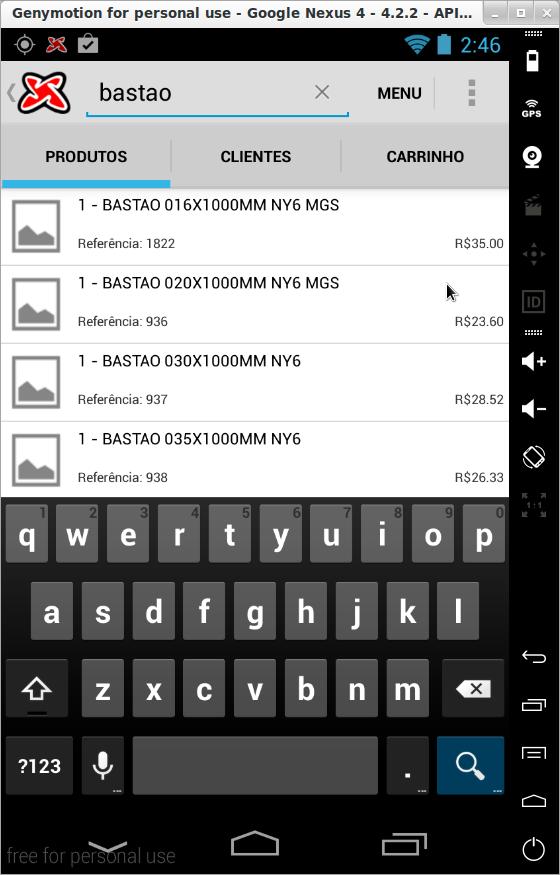Click the R$35.00 price

click(x=479, y=244)
